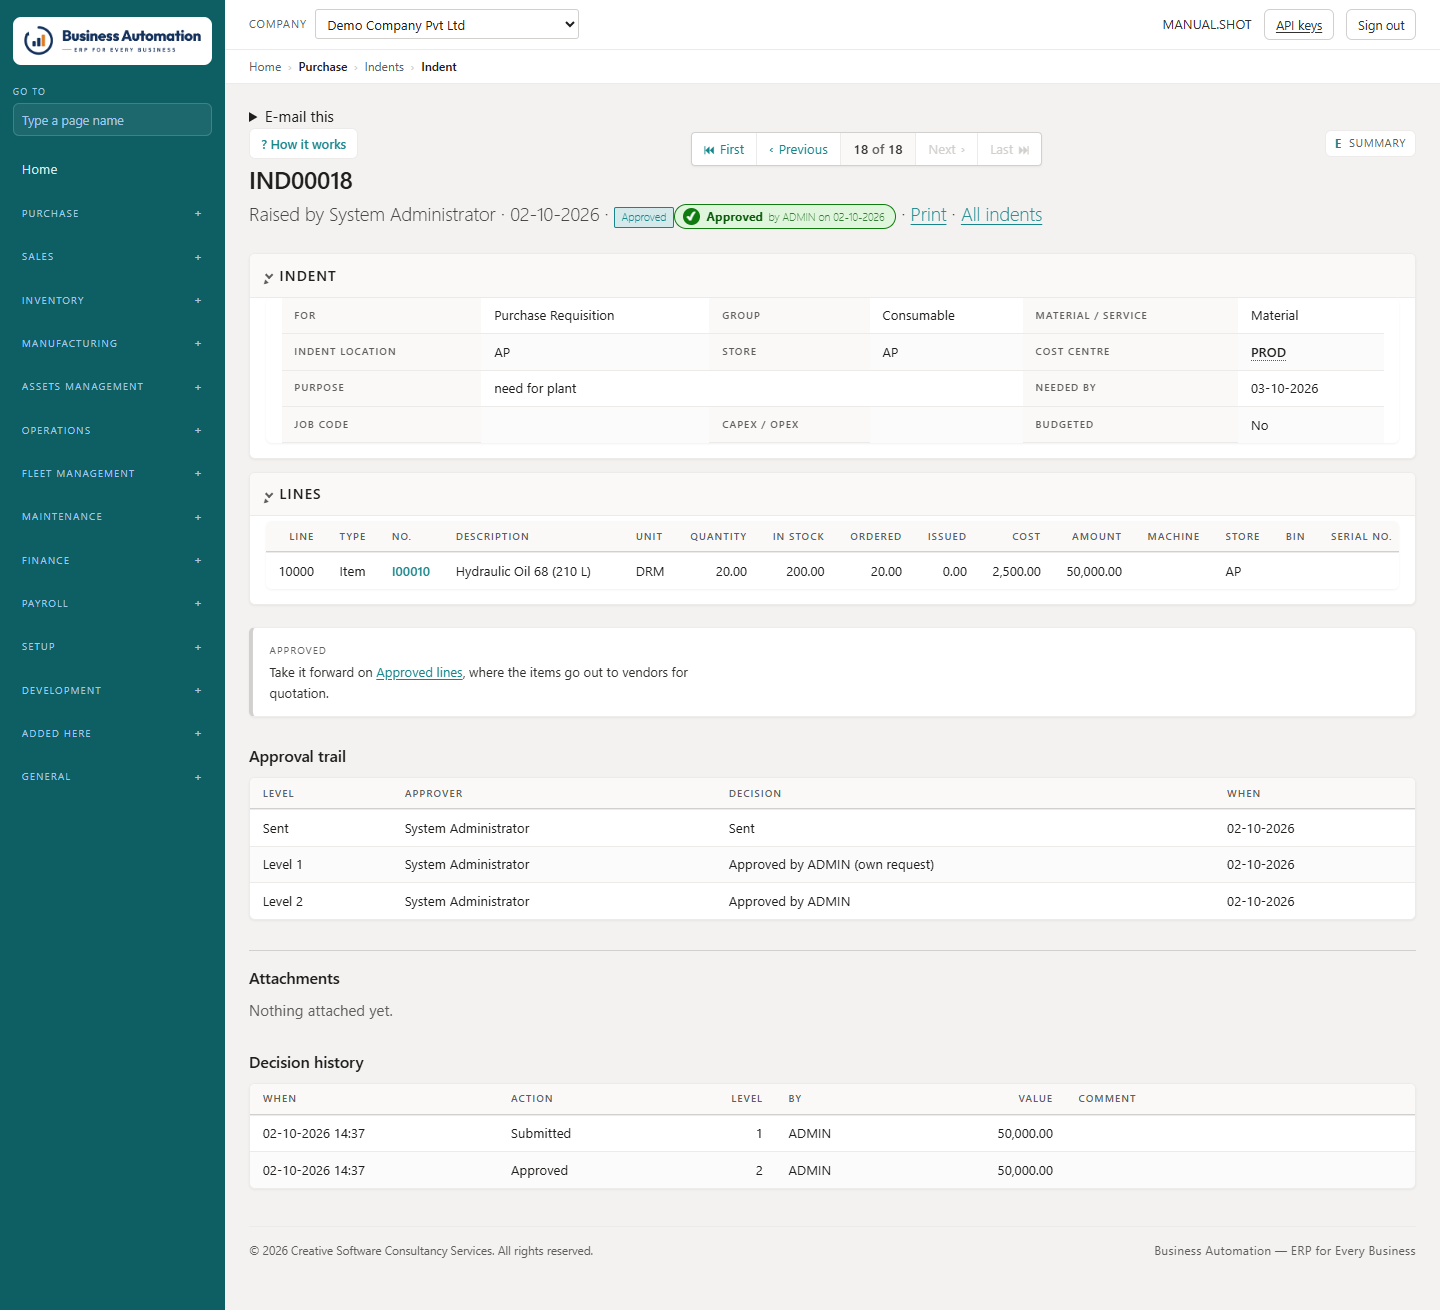Print this indent
The image size is (1440, 1310).
click(928, 215)
